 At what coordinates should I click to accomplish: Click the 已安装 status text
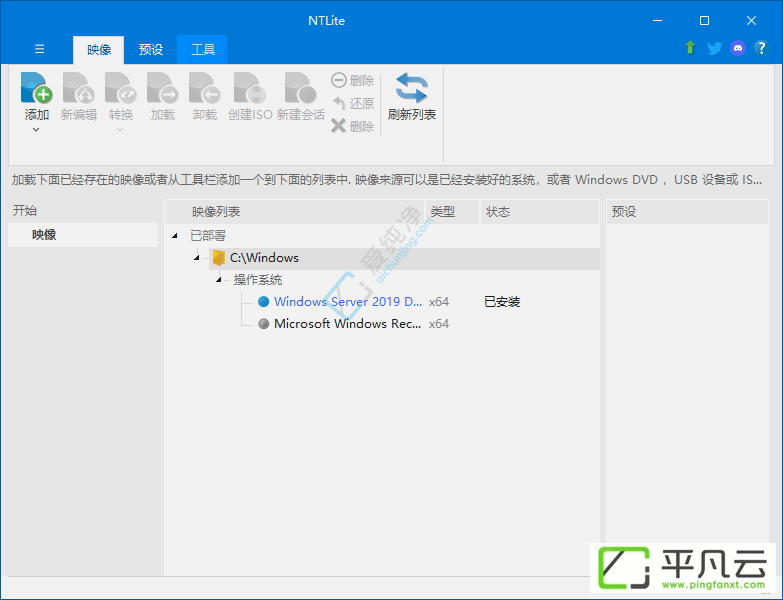502,301
